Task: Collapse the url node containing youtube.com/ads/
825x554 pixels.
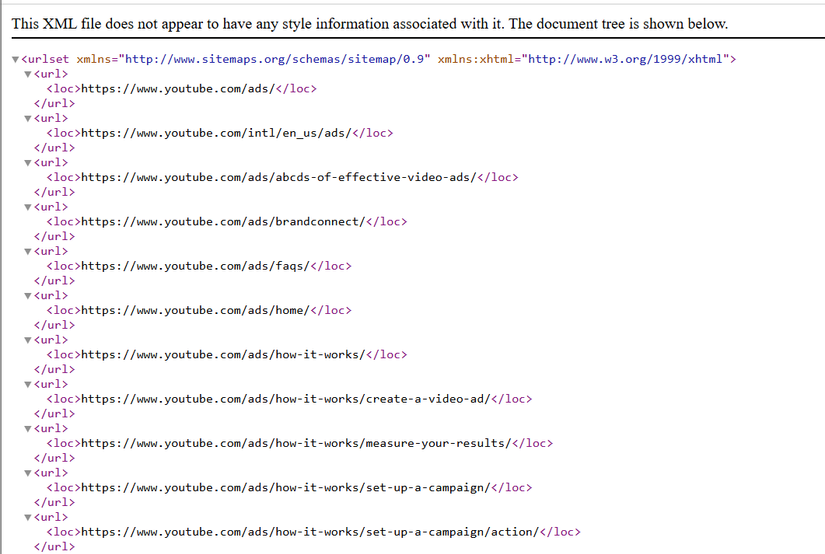Action: click(x=28, y=74)
